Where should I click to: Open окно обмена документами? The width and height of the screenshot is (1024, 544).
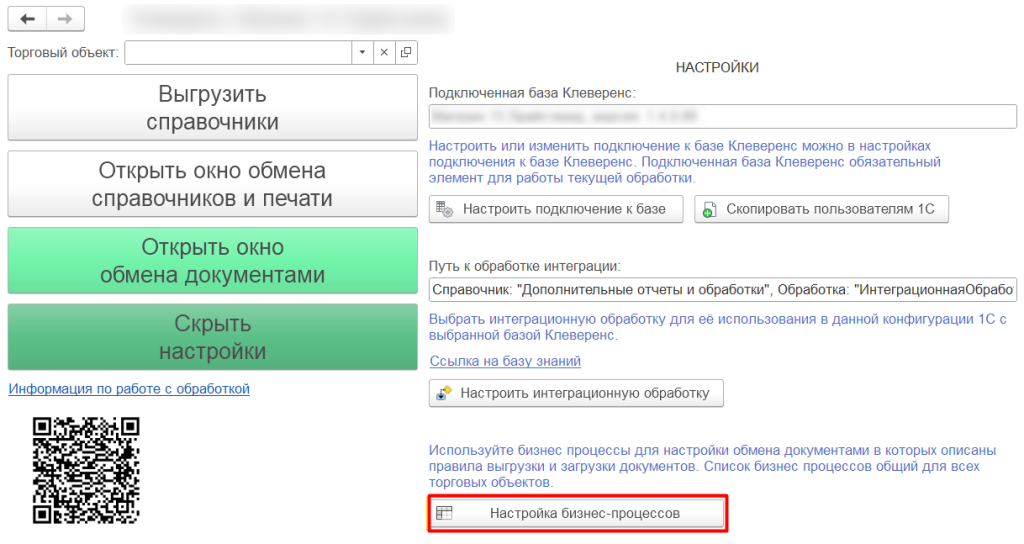click(x=211, y=260)
